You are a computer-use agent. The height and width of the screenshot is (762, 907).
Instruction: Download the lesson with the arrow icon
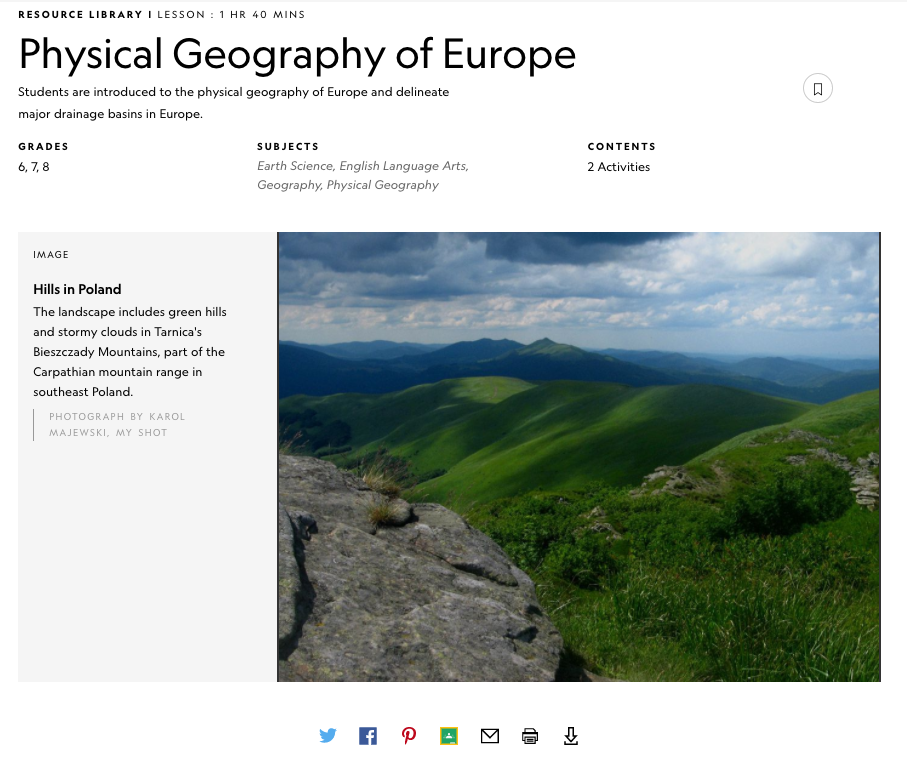point(571,736)
